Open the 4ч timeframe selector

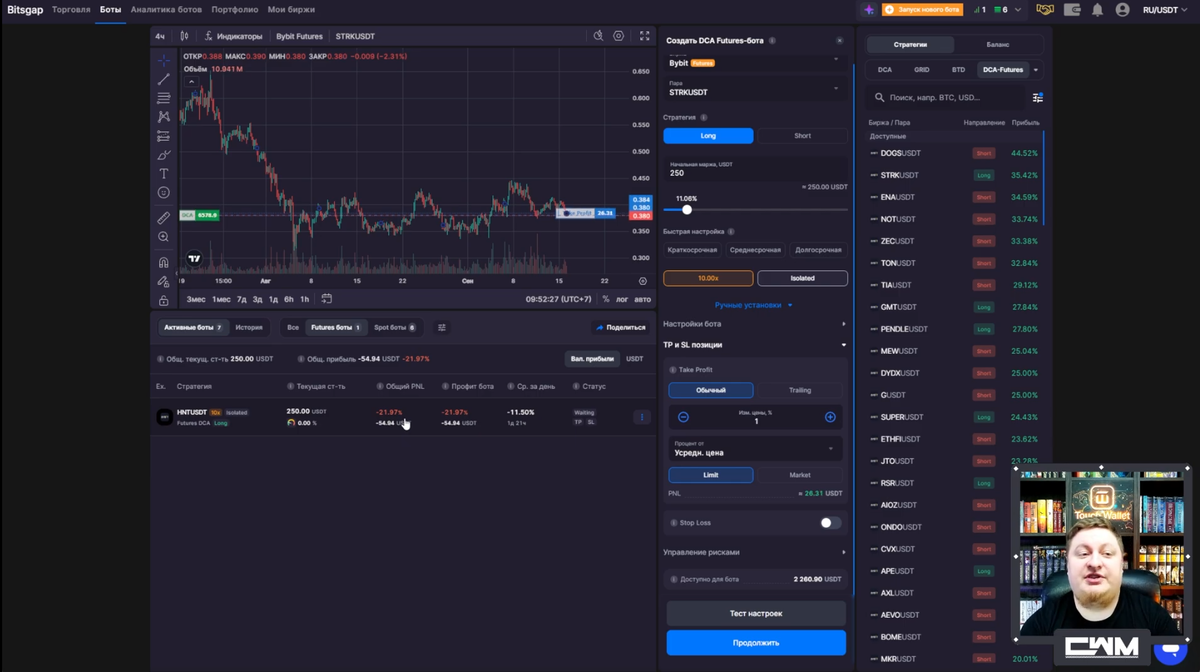tap(160, 36)
